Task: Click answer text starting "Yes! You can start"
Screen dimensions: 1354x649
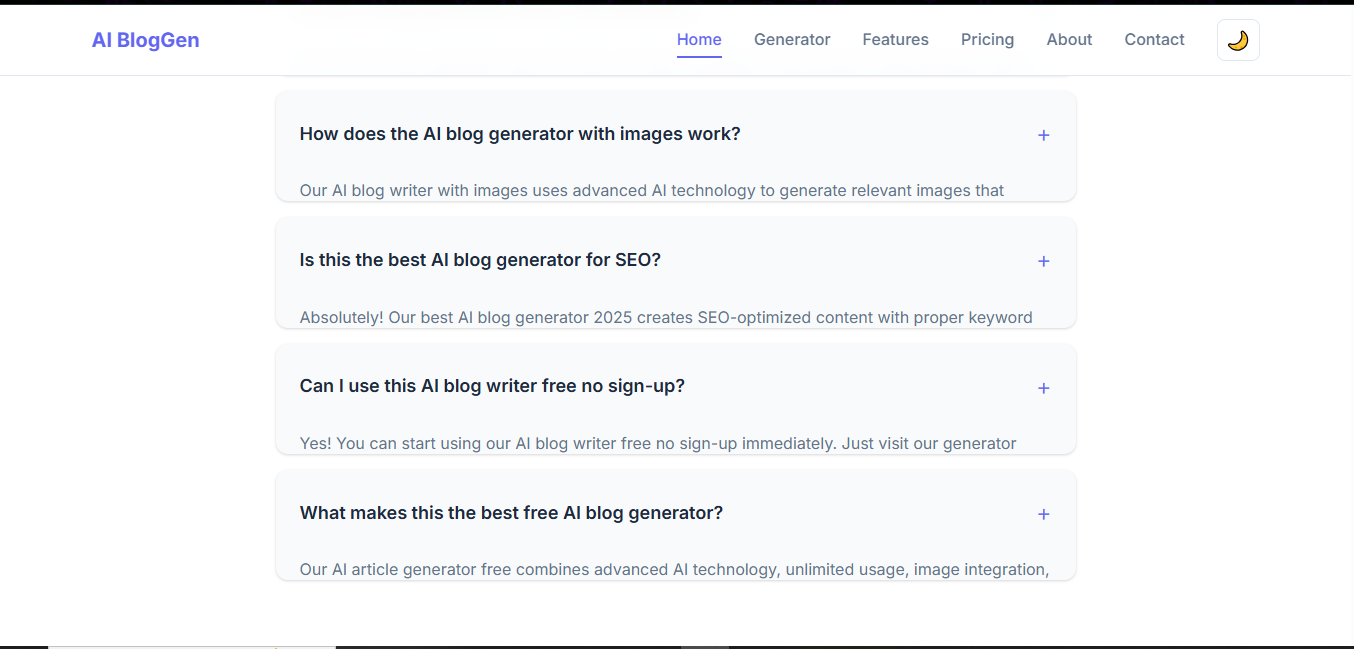Action: pos(657,443)
